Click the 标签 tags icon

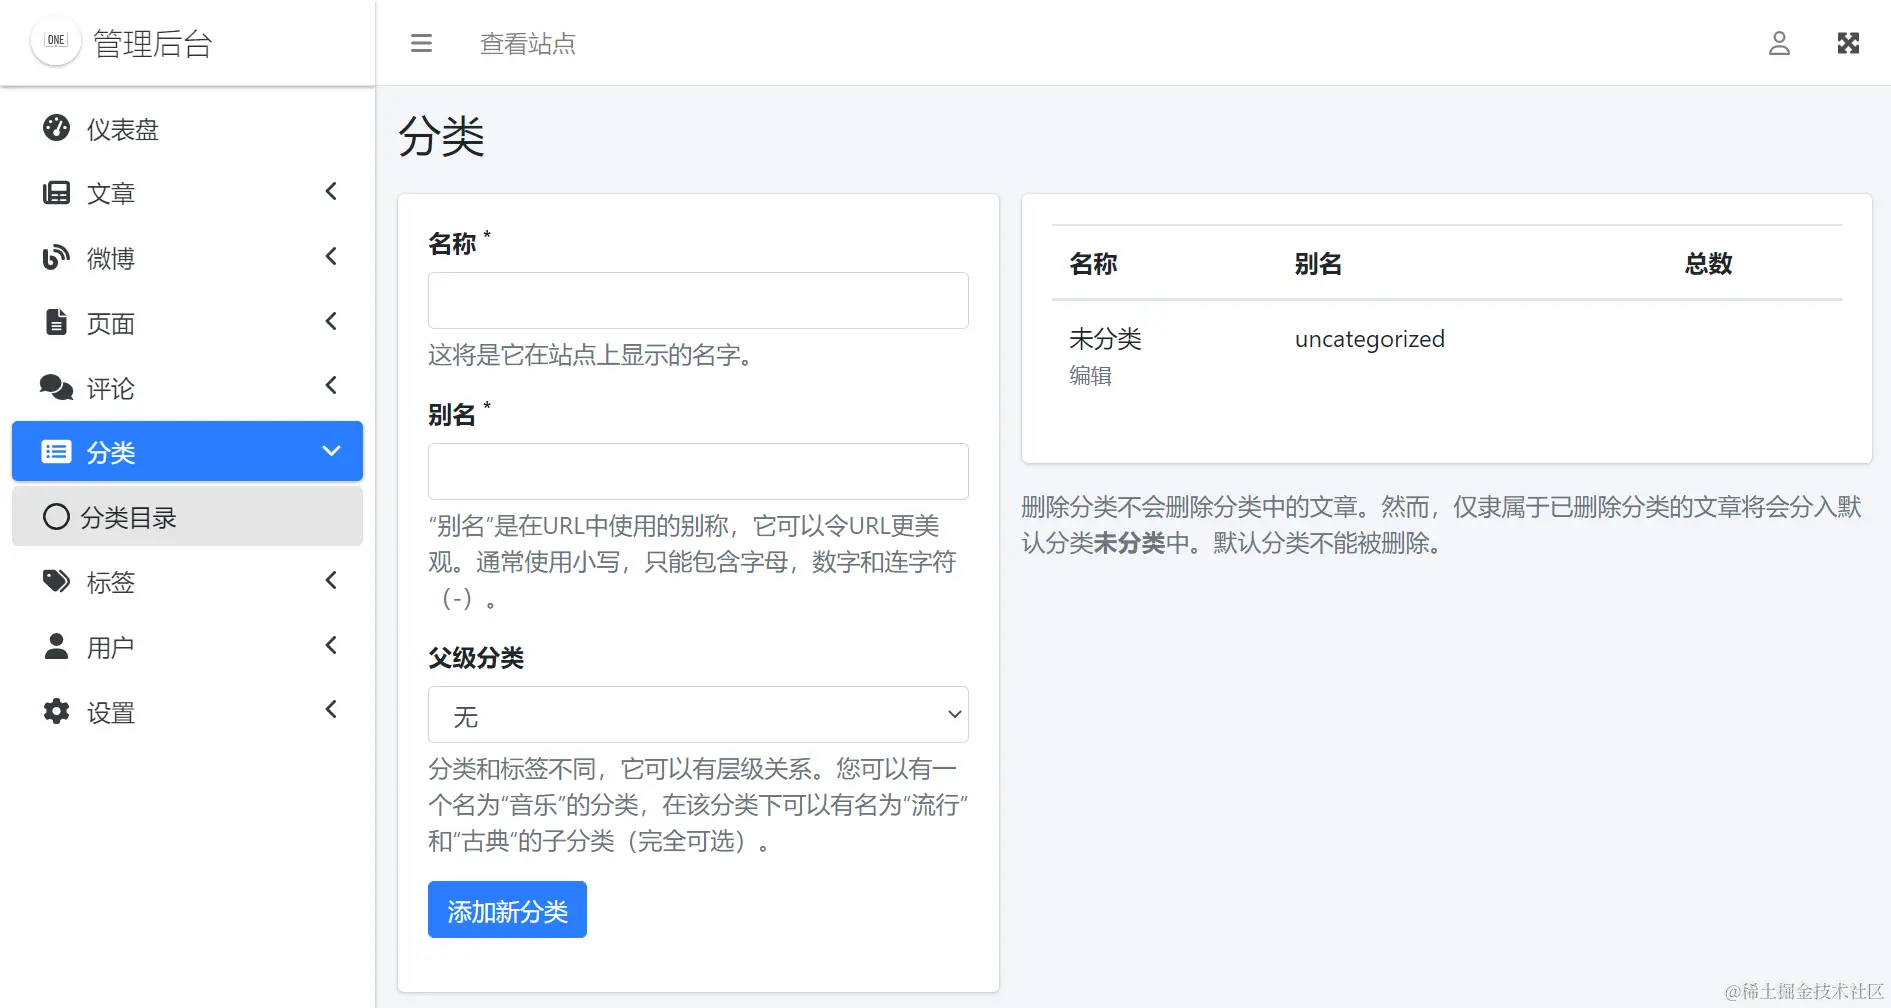(x=57, y=581)
